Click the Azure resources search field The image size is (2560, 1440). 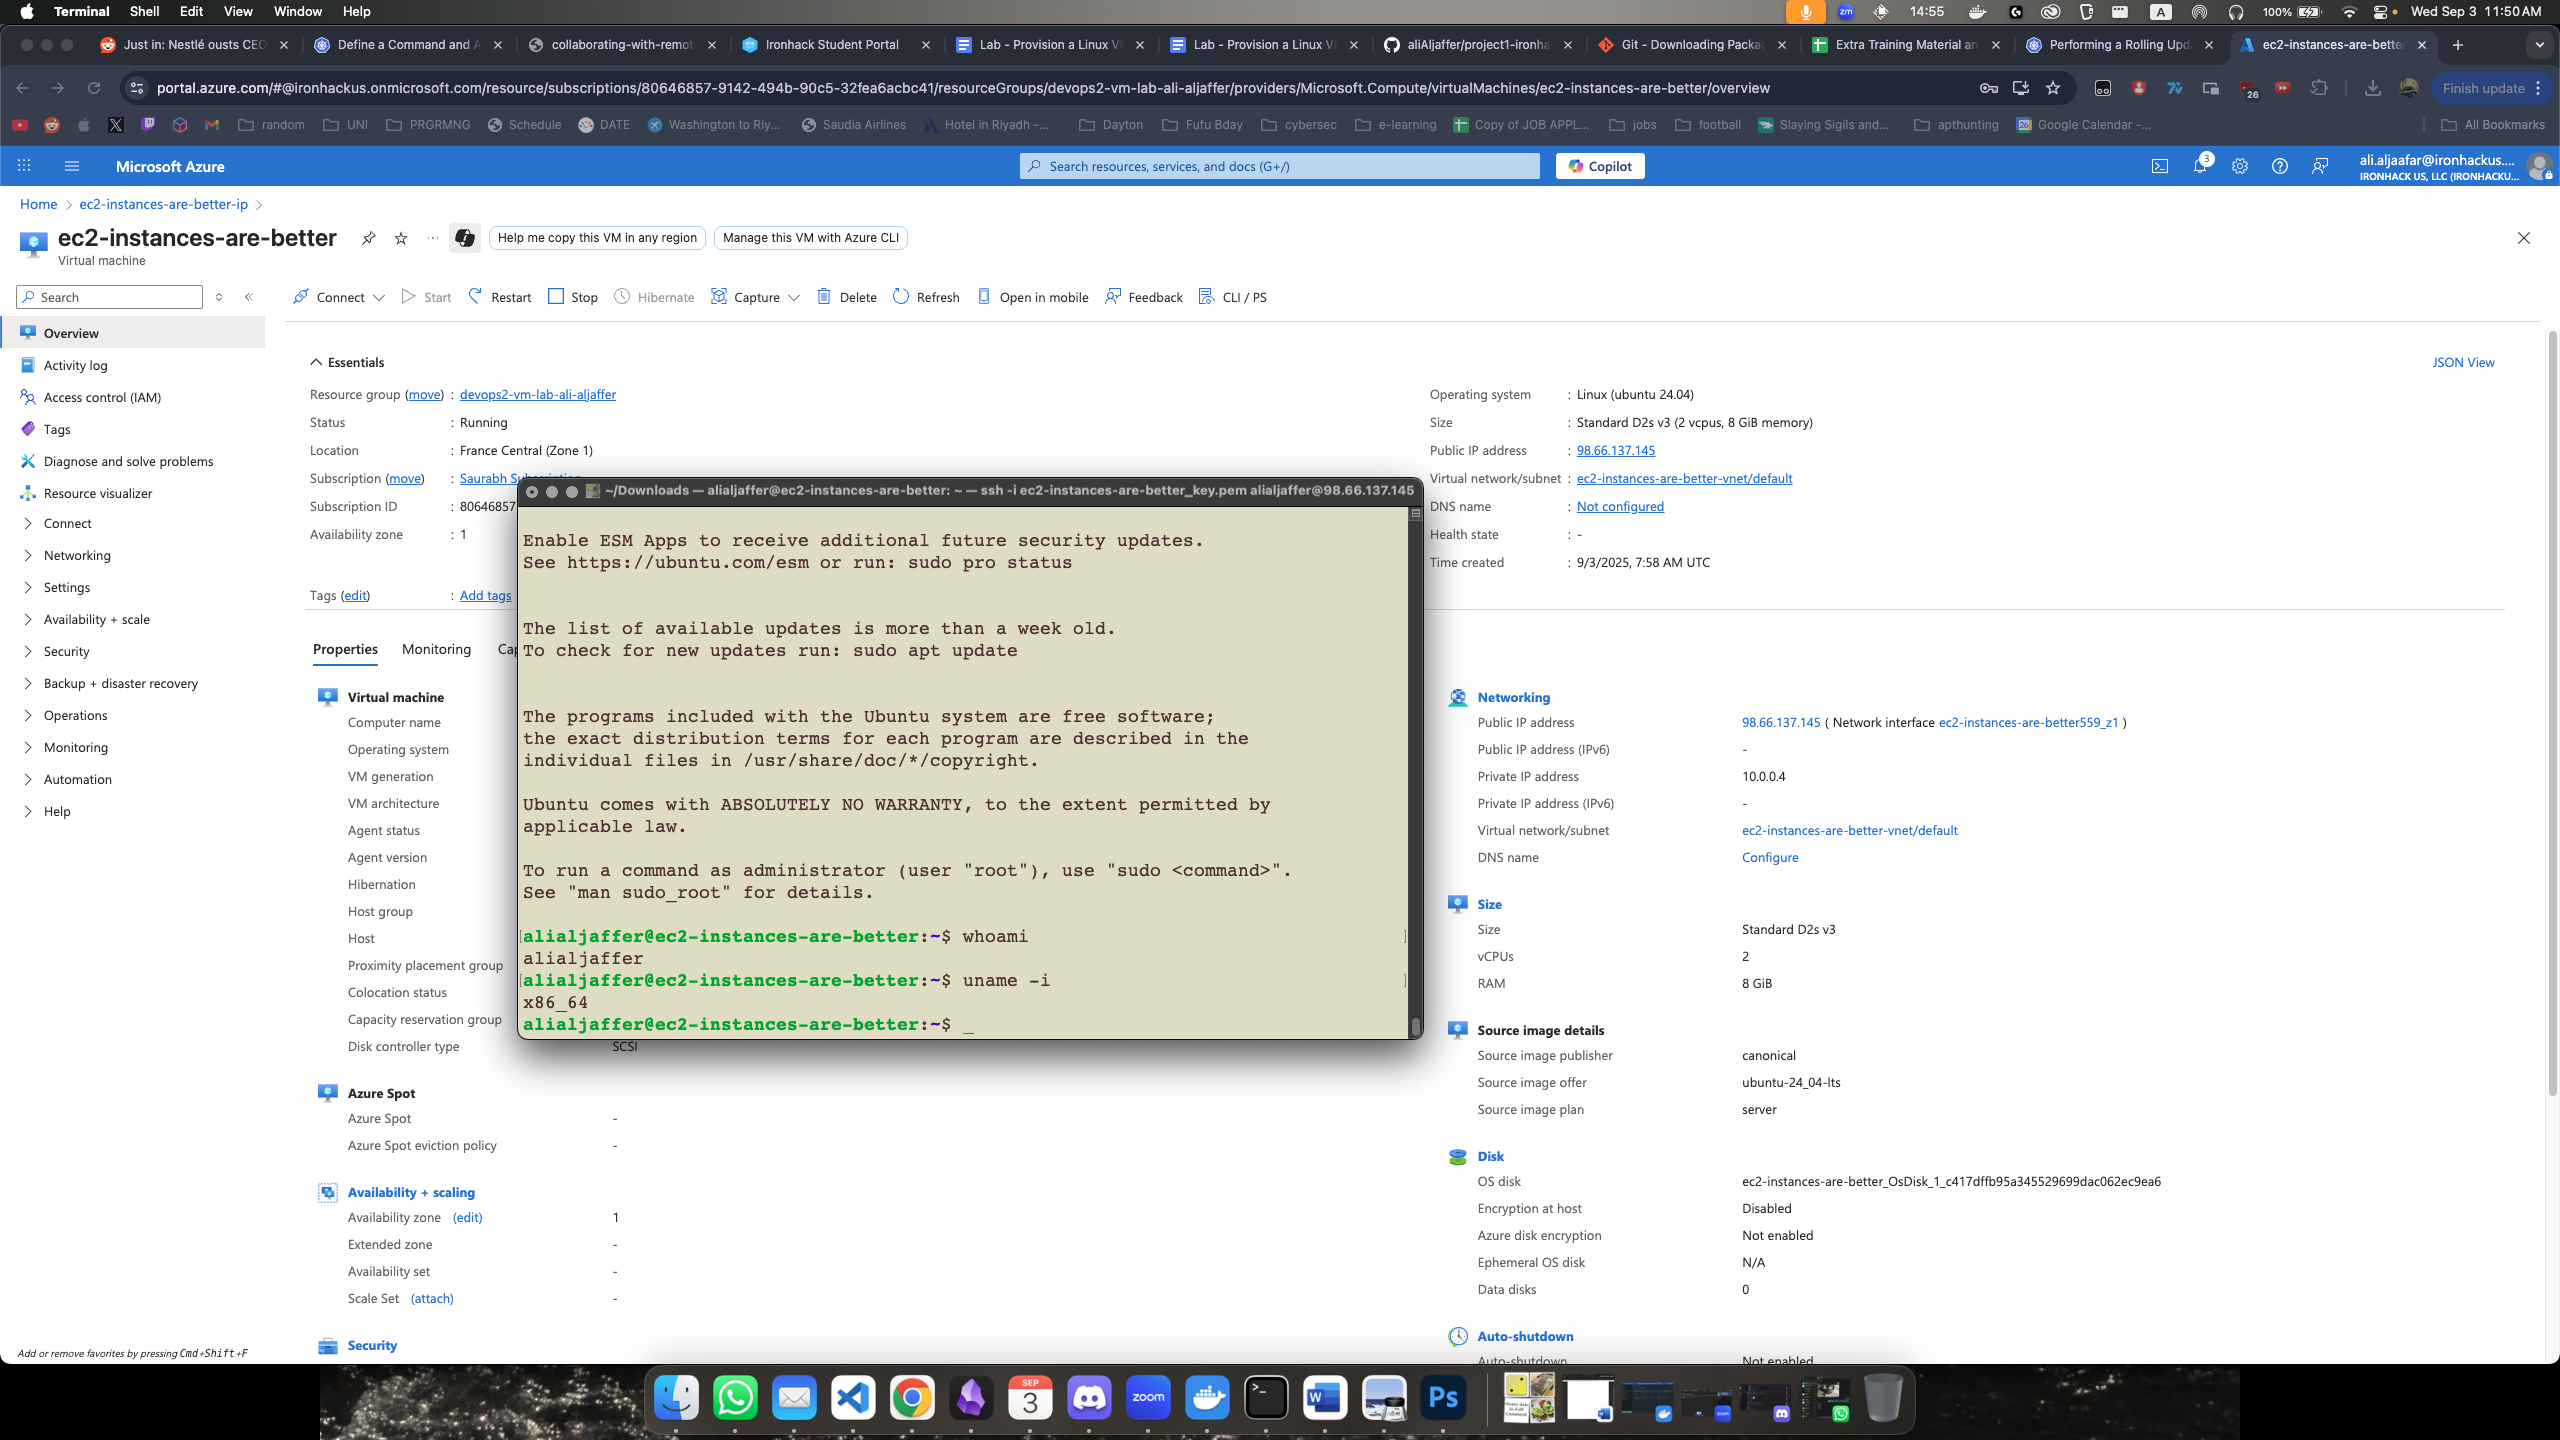click(x=1280, y=165)
